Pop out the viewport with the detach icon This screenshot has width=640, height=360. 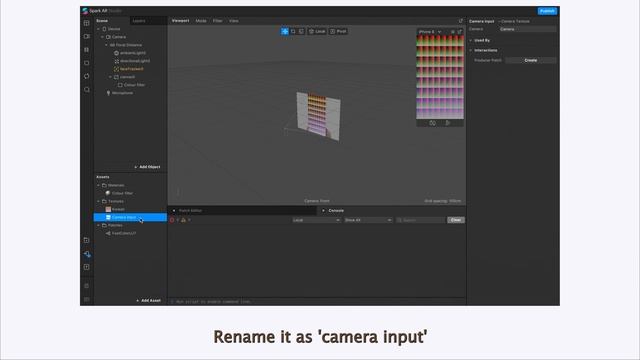coord(461,21)
